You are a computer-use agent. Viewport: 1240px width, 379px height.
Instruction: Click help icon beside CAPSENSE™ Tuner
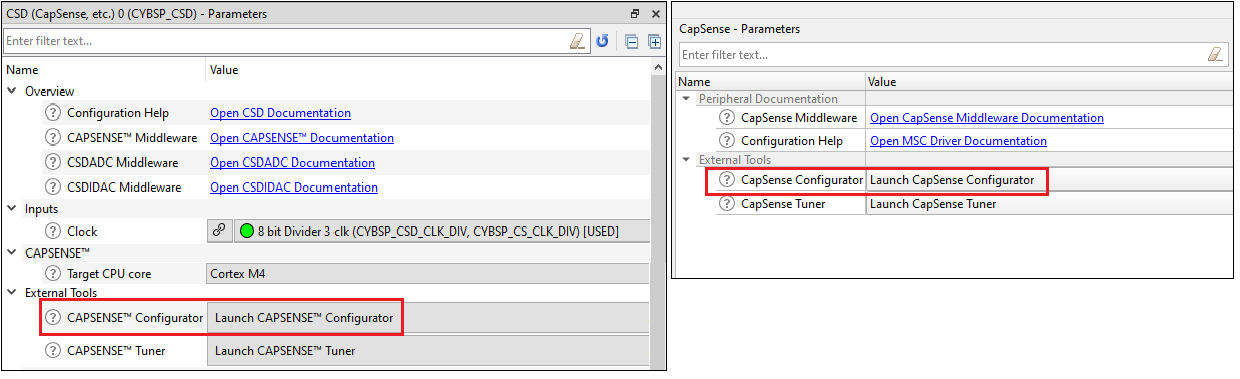pos(53,350)
